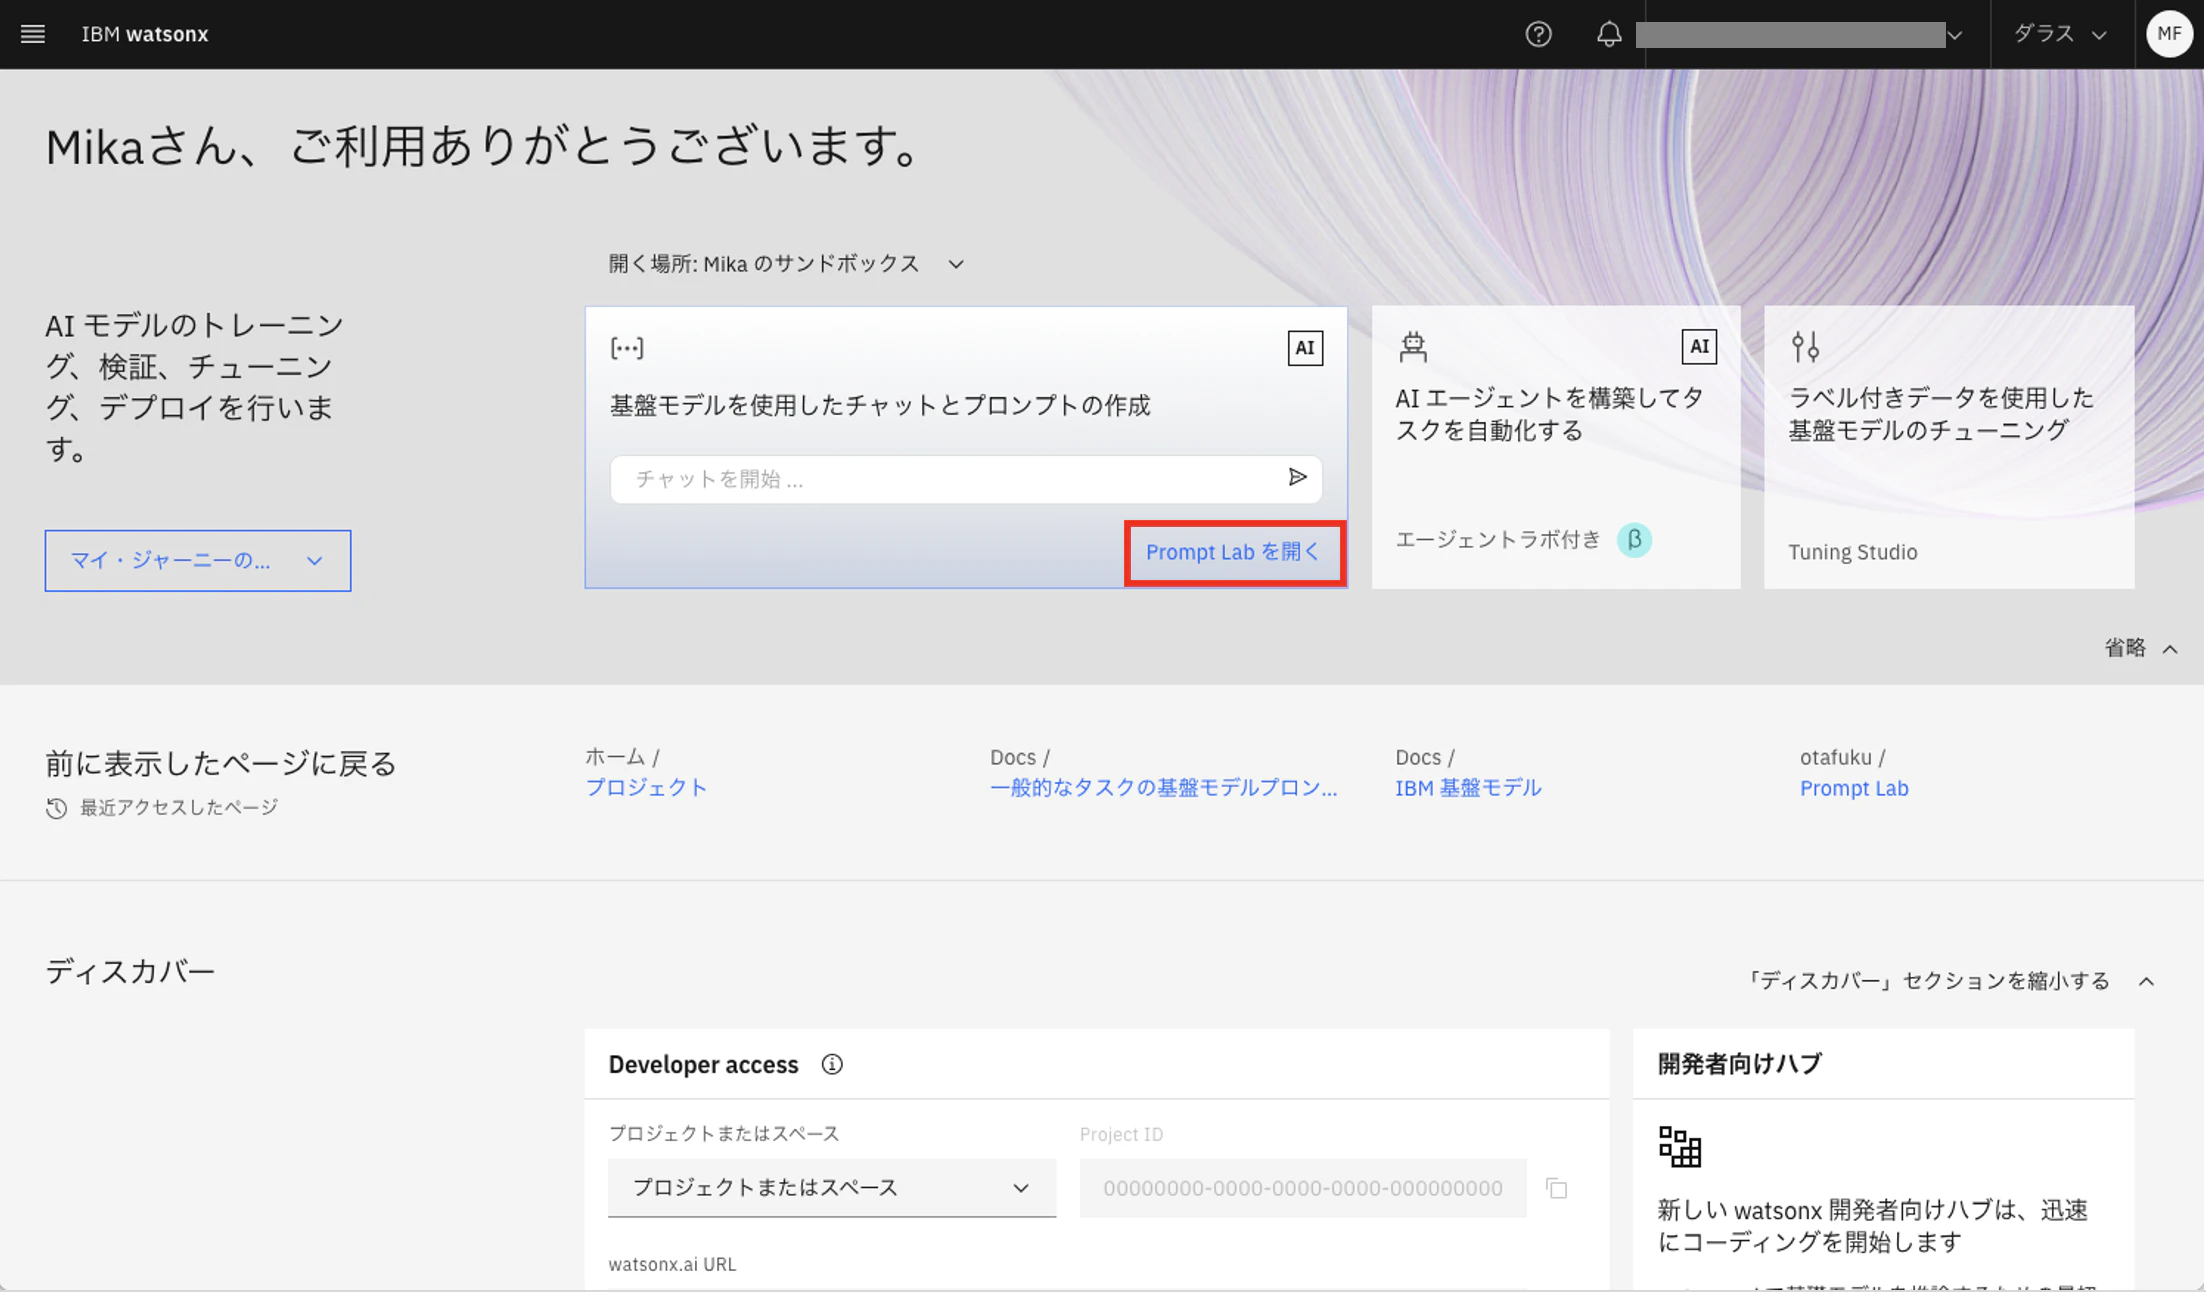Click the watsonx.ai URL label
This screenshot has width=2206, height=1292.
pyautogui.click(x=672, y=1264)
